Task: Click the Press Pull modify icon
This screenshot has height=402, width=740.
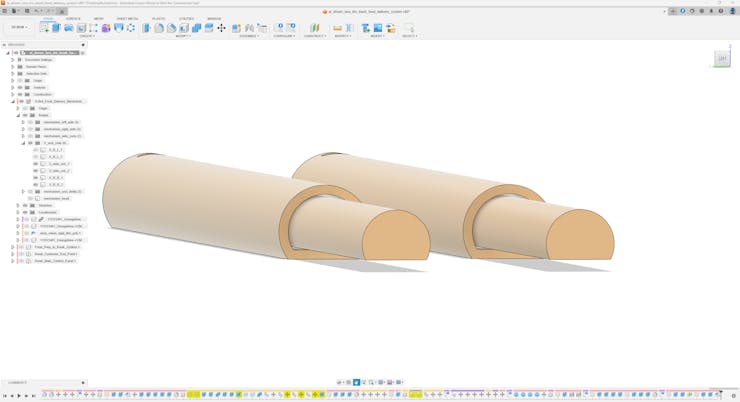Action: (147, 28)
